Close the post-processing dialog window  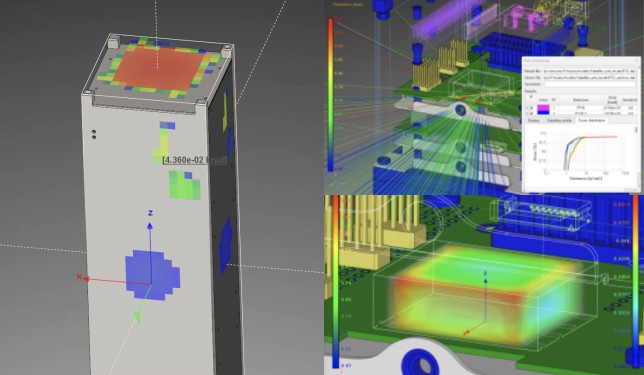637,61
